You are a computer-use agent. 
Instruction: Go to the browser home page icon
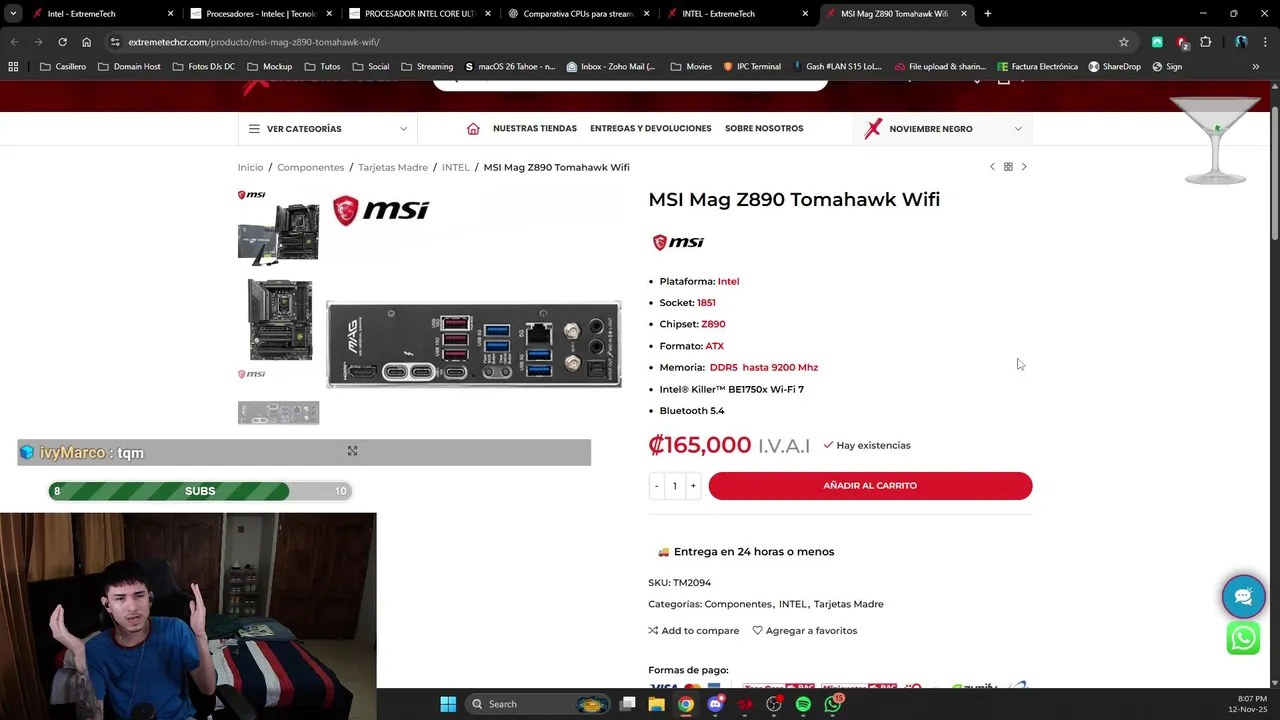click(x=86, y=42)
